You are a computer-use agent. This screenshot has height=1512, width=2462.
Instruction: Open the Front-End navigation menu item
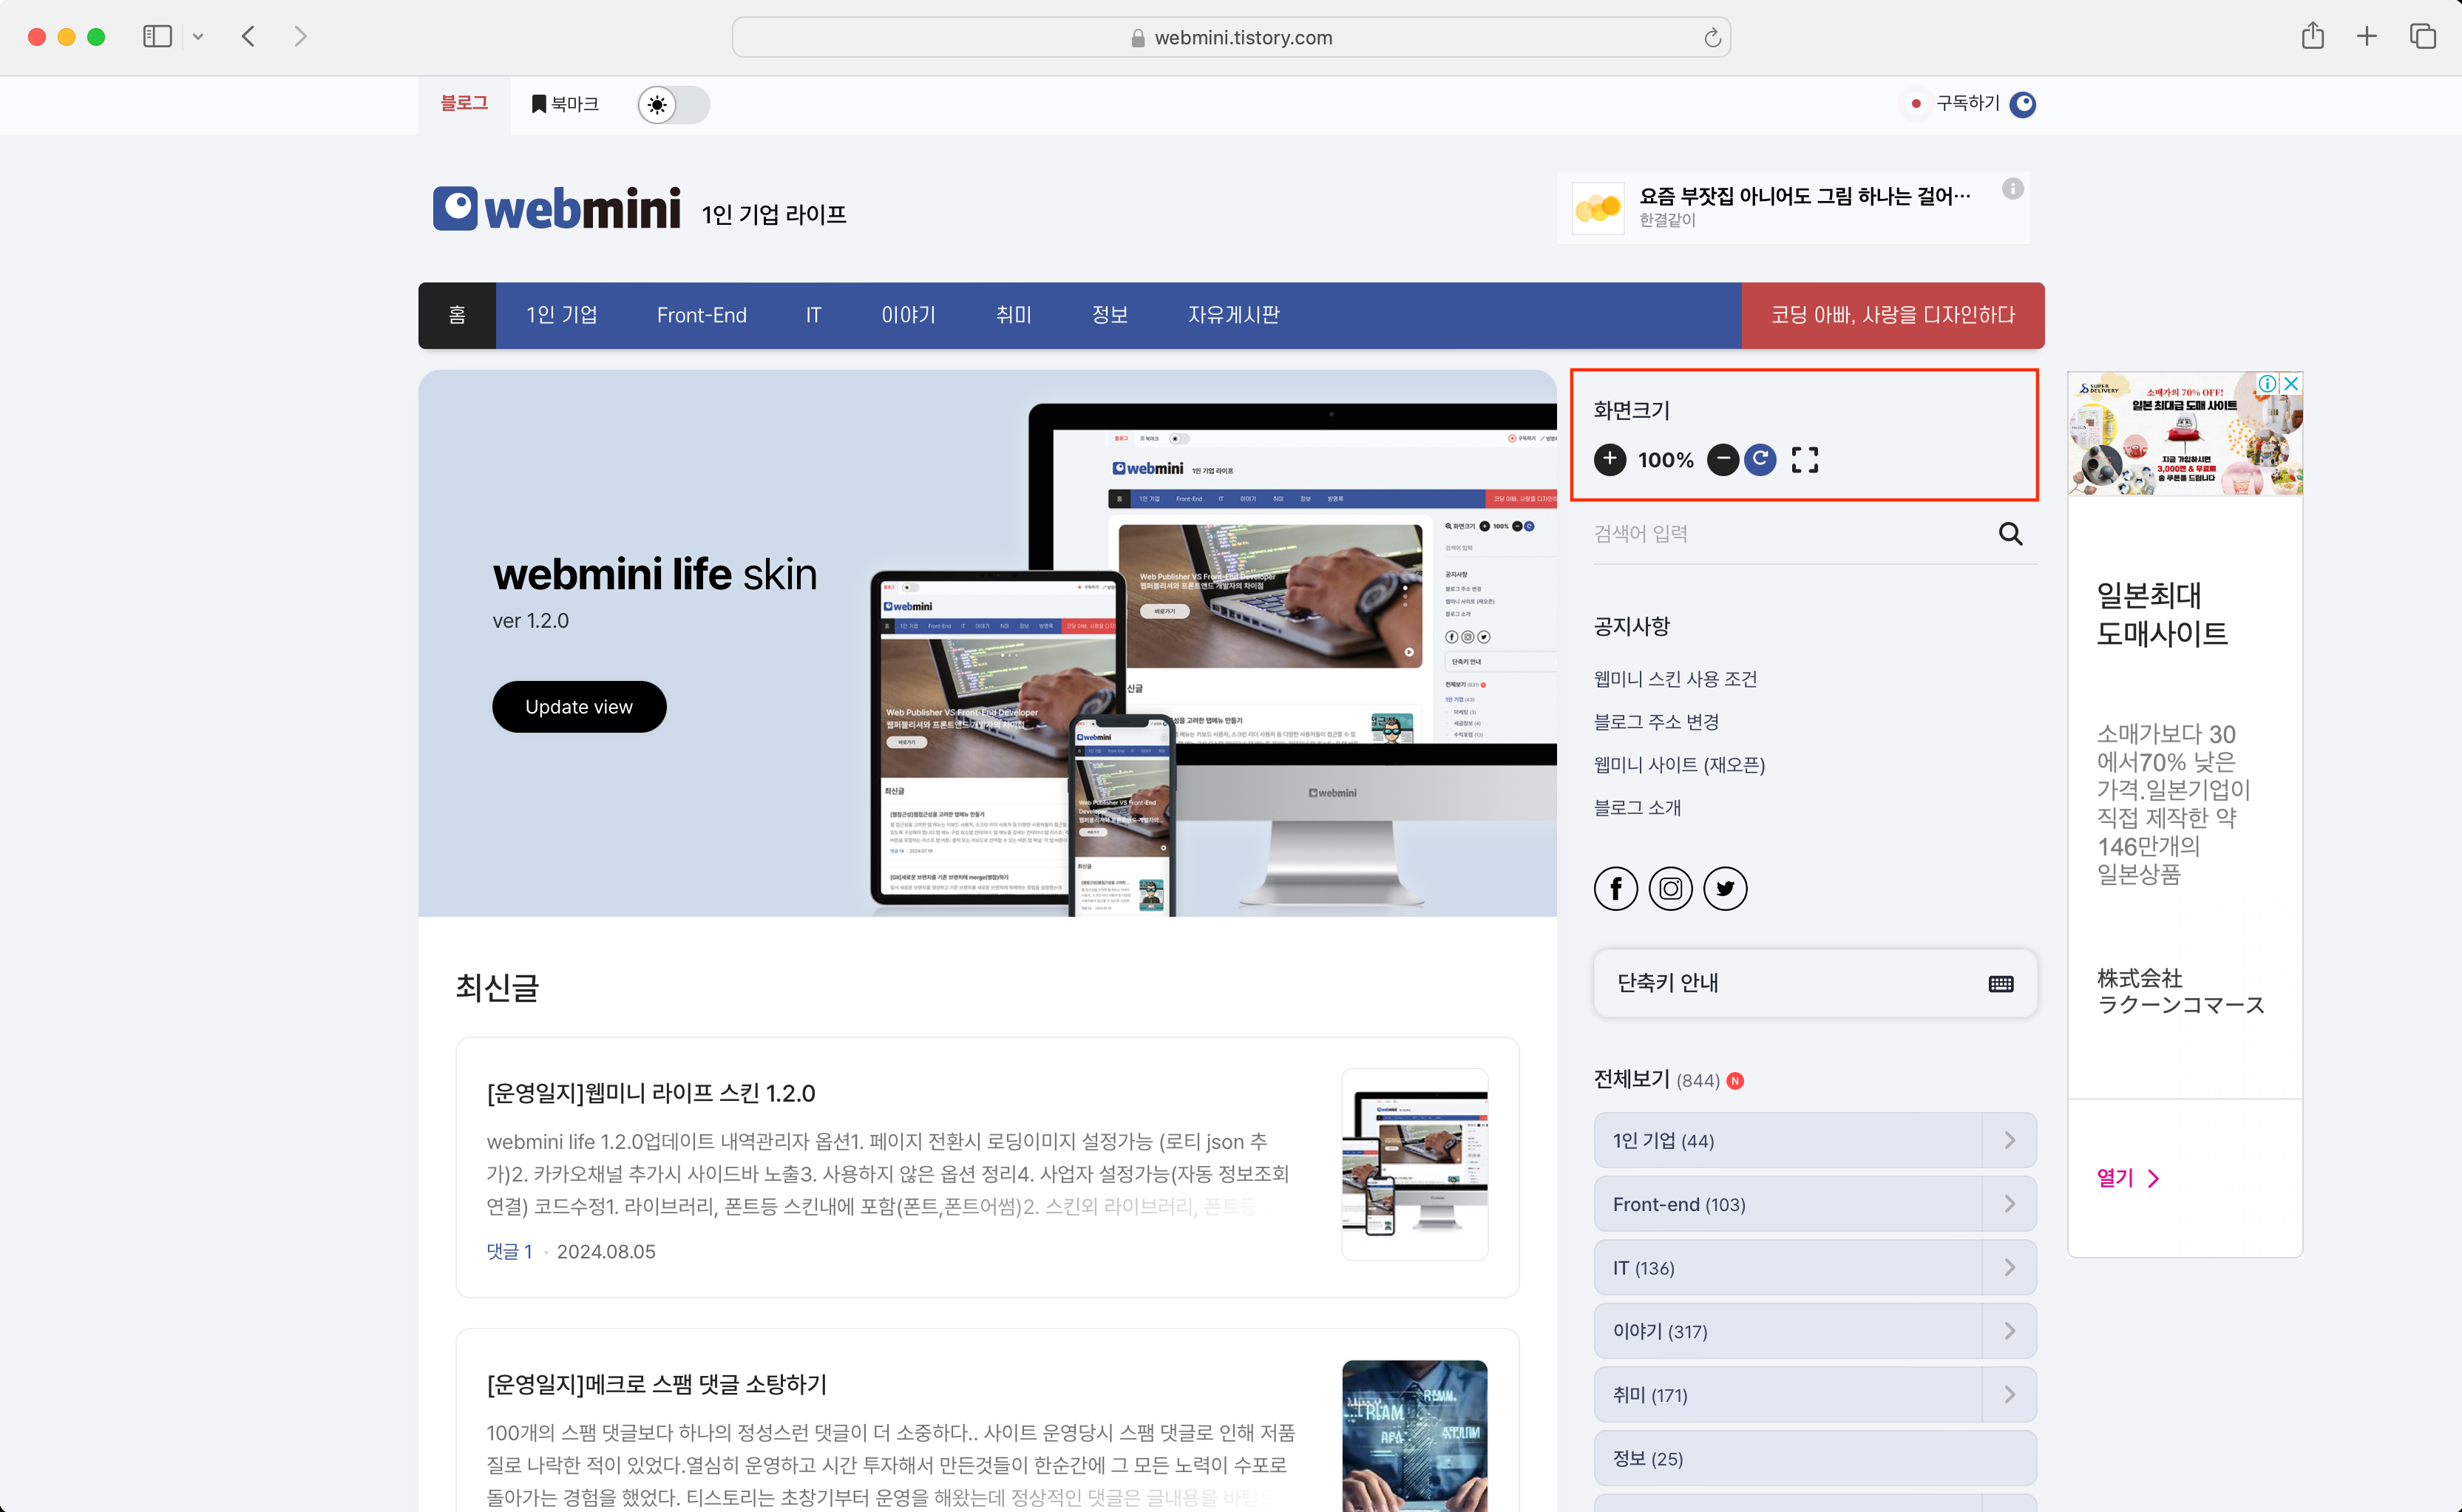(x=701, y=315)
